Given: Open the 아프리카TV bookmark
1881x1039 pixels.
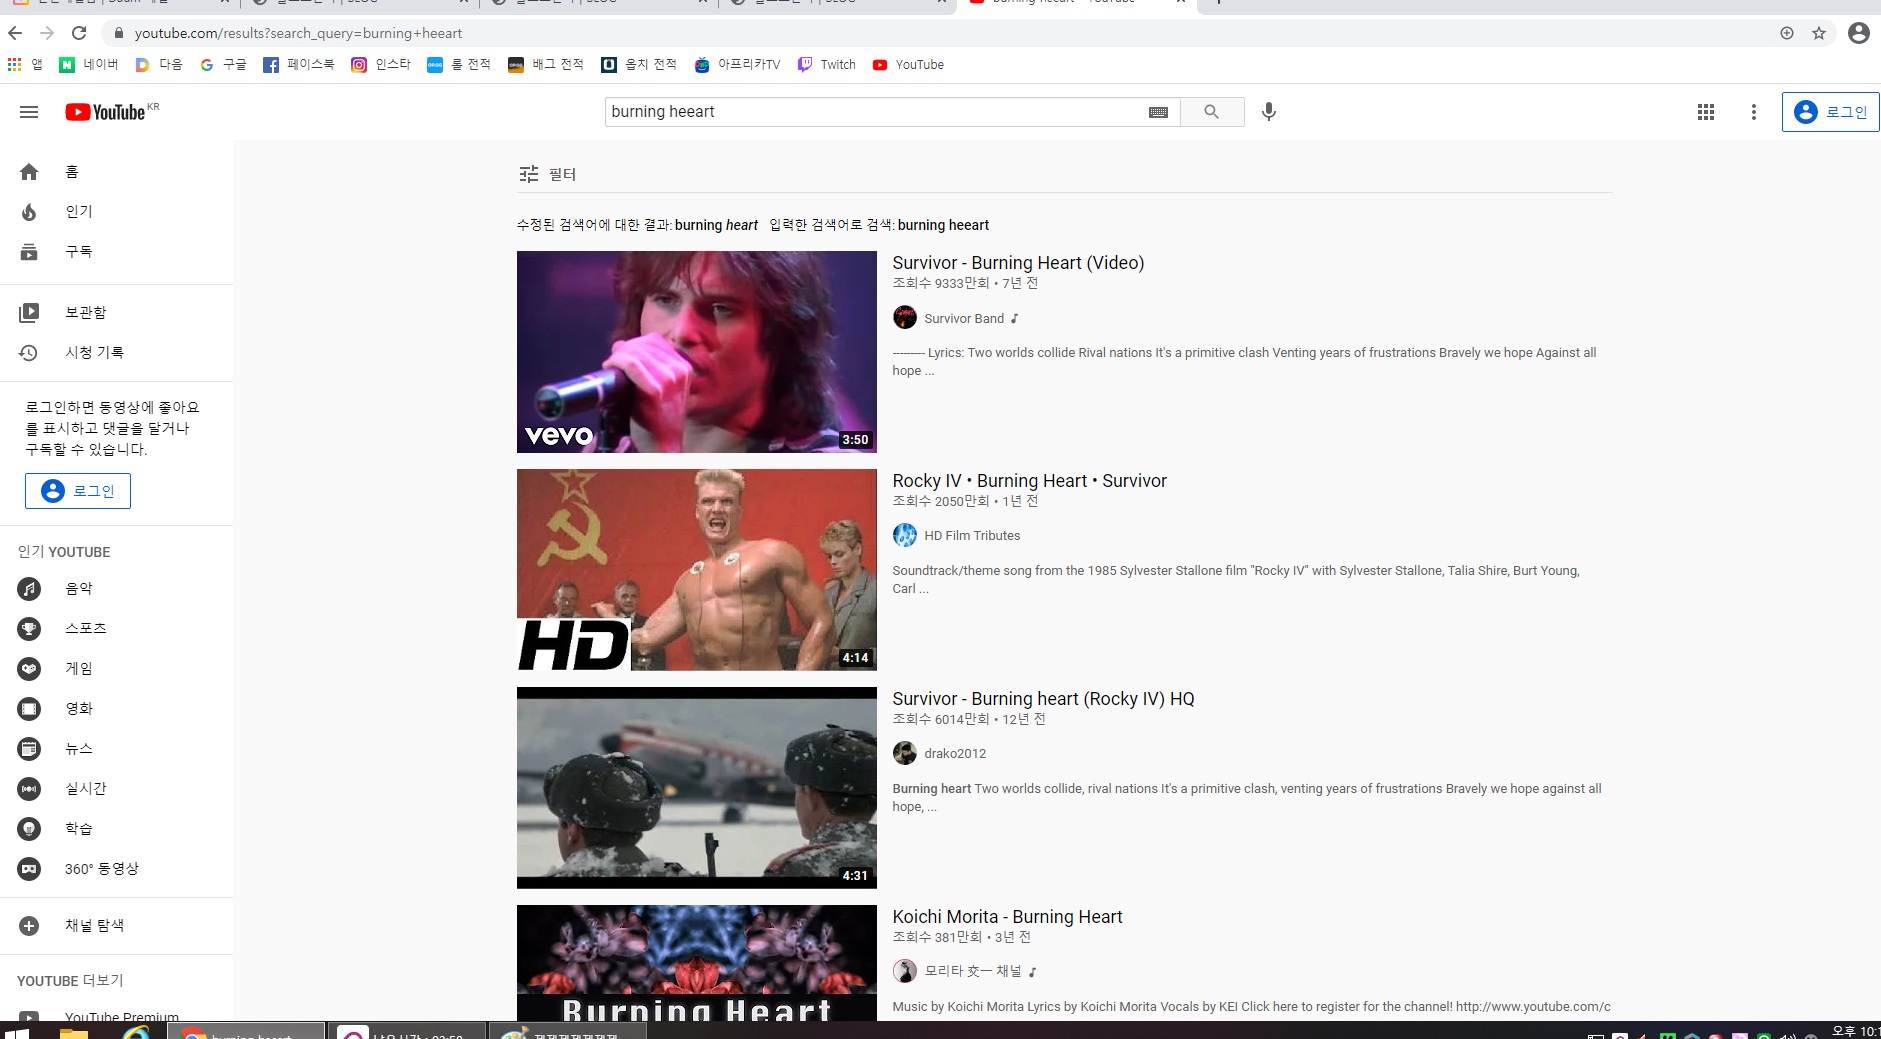Looking at the screenshot, I should 737,65.
